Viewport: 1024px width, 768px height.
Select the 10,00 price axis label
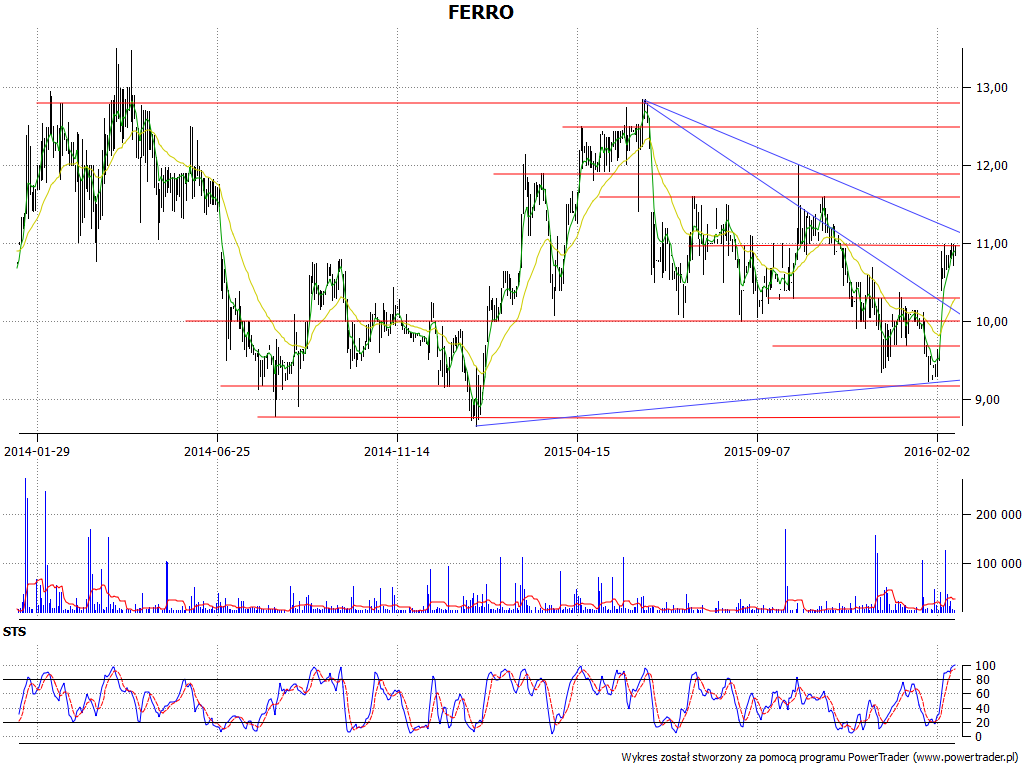point(991,321)
